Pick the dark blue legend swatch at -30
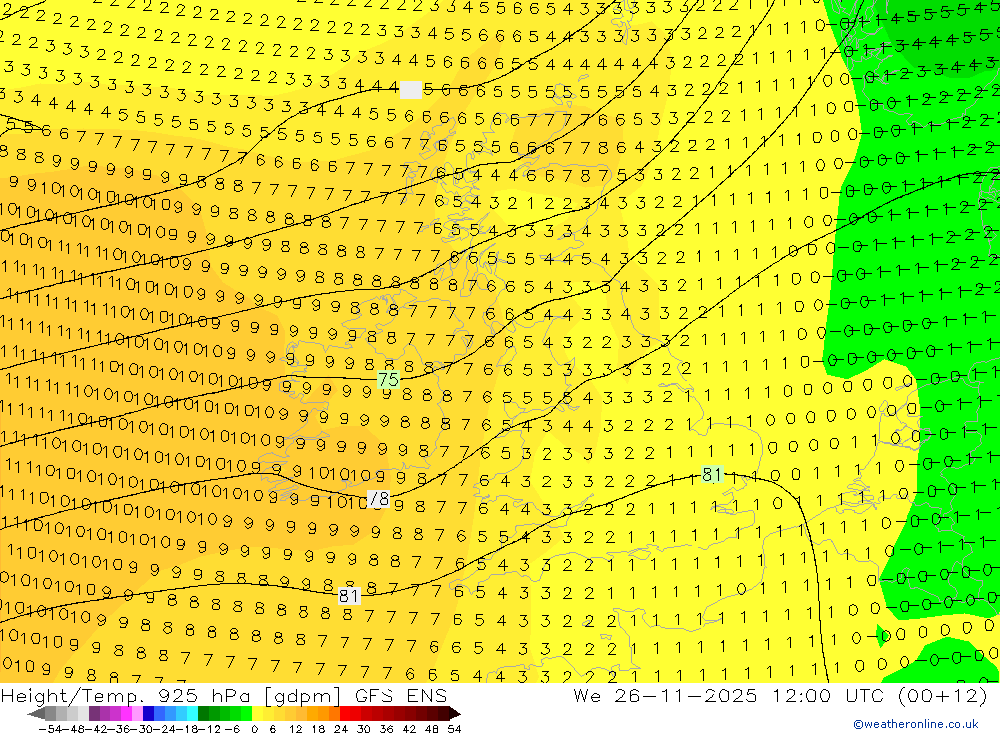The width and height of the screenshot is (1000, 733). point(148,713)
